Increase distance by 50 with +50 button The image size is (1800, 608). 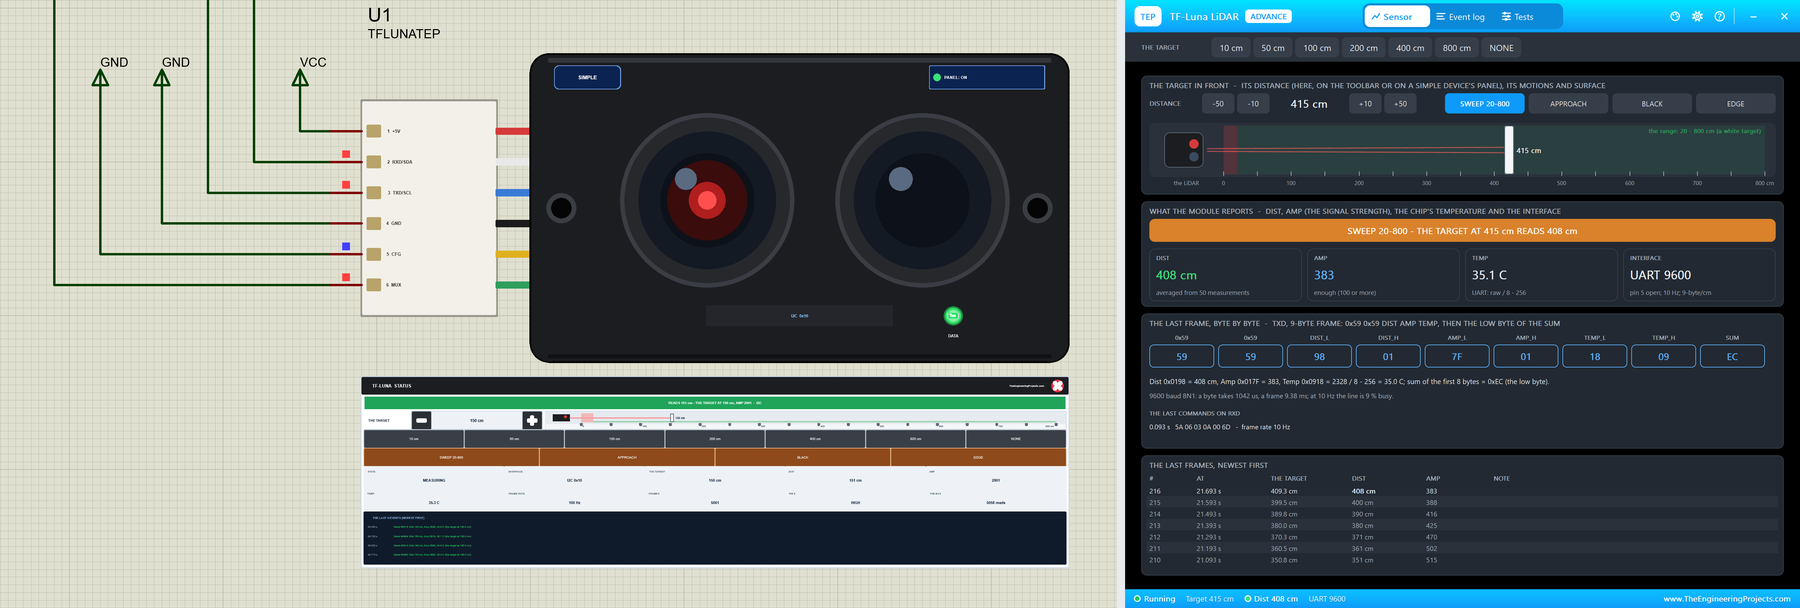point(1400,104)
